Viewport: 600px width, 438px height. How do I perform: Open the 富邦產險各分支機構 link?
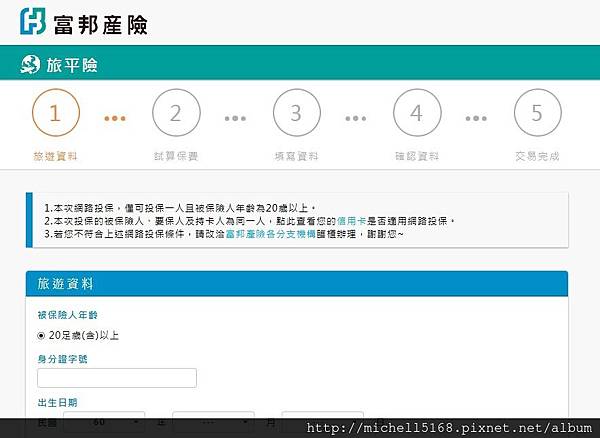(271, 234)
